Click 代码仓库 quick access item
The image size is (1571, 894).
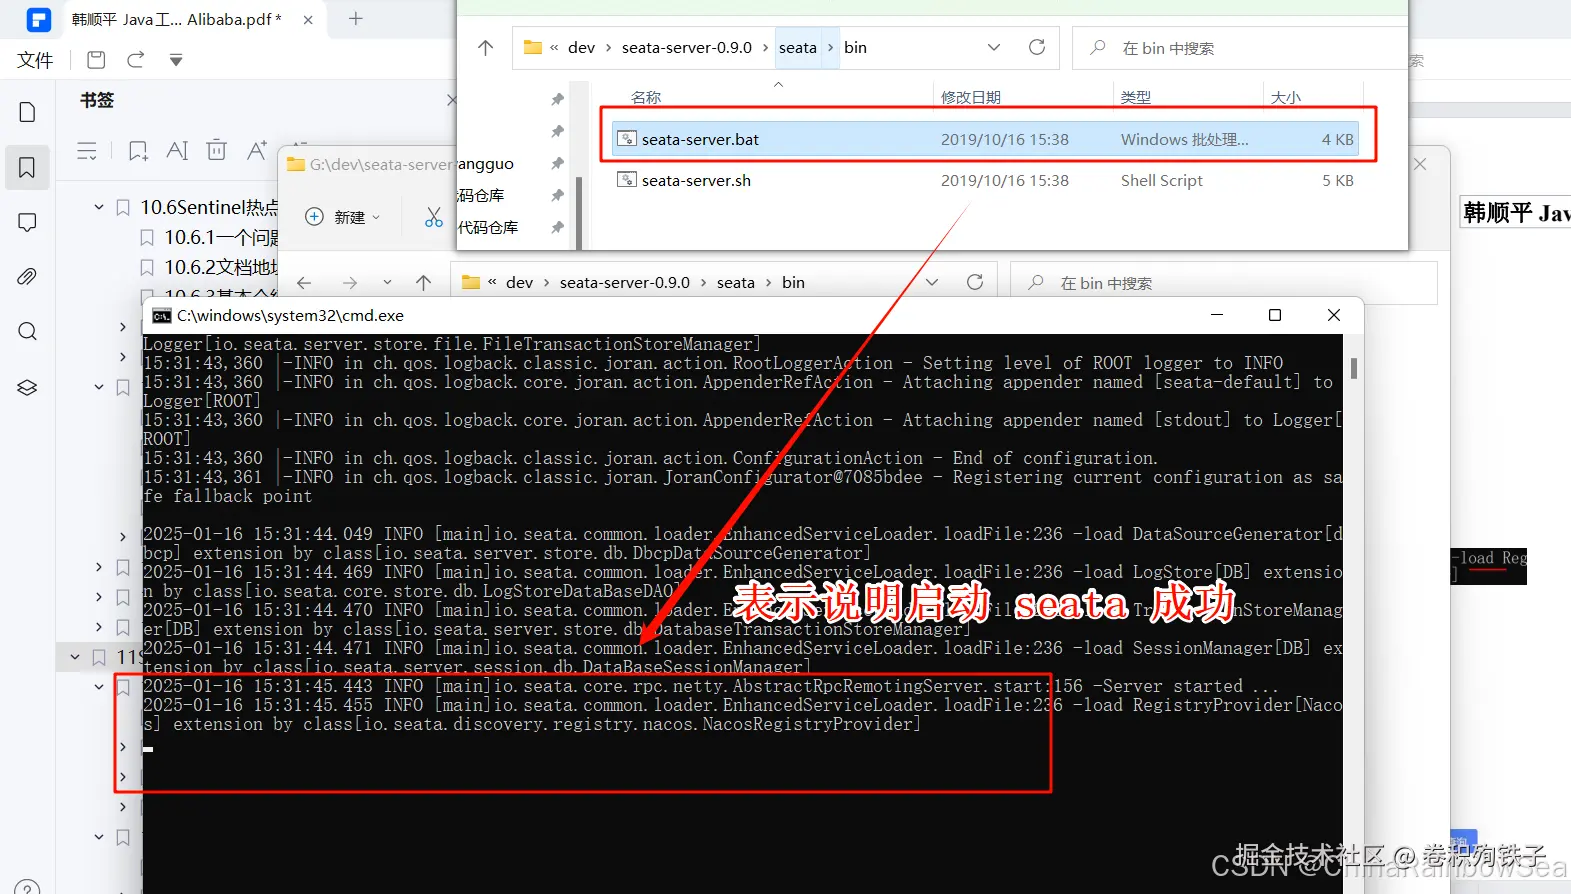(x=488, y=227)
